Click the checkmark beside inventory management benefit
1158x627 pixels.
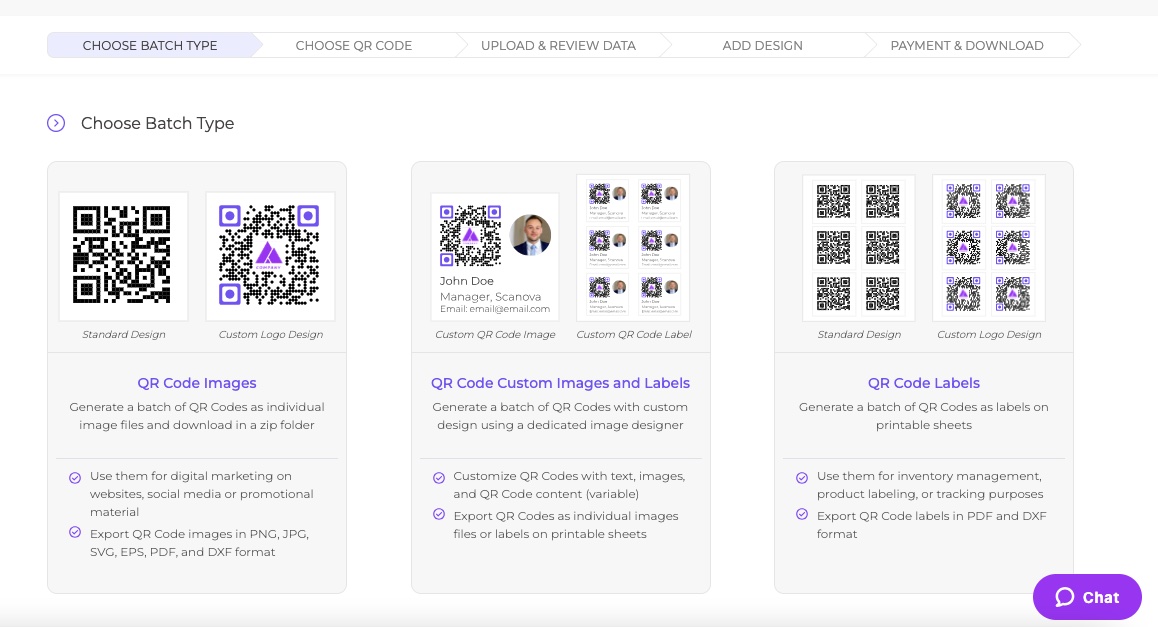coord(802,477)
